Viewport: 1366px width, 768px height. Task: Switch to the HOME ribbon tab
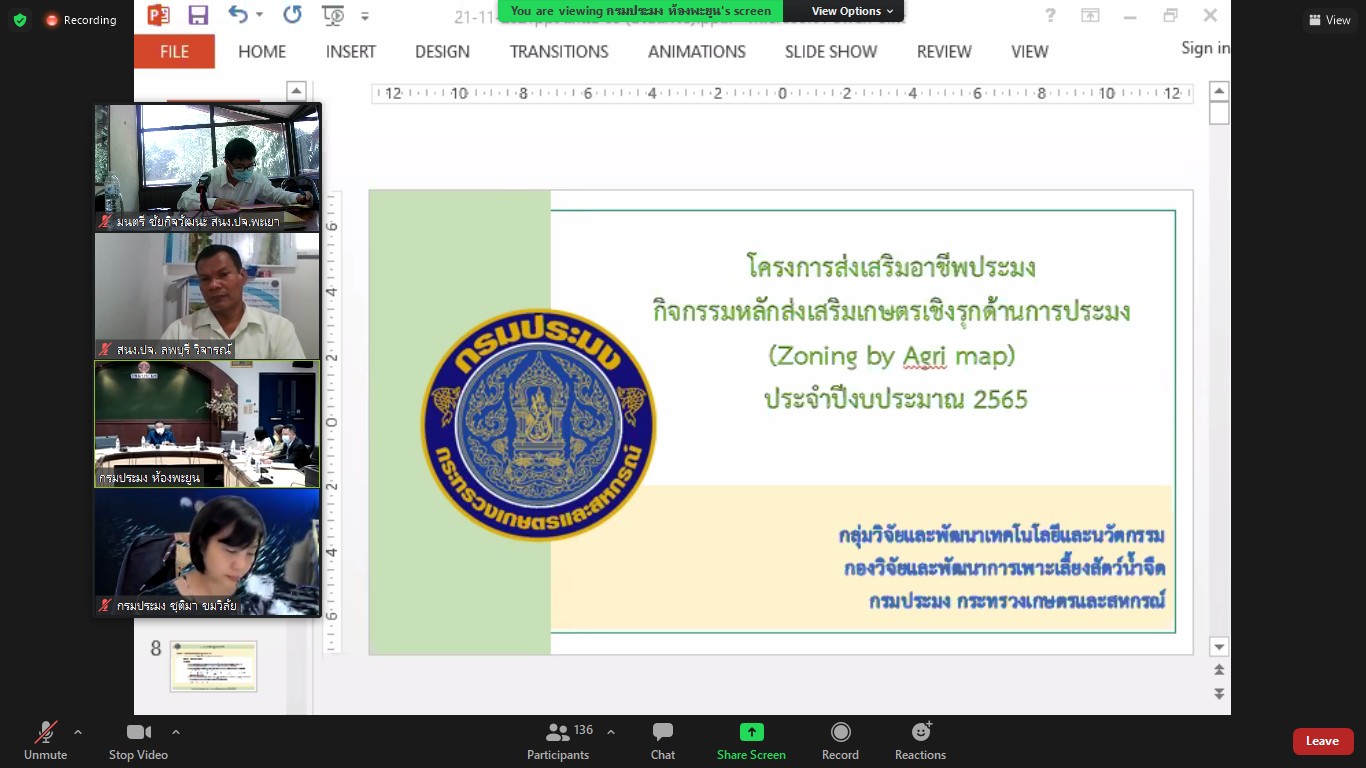click(262, 52)
